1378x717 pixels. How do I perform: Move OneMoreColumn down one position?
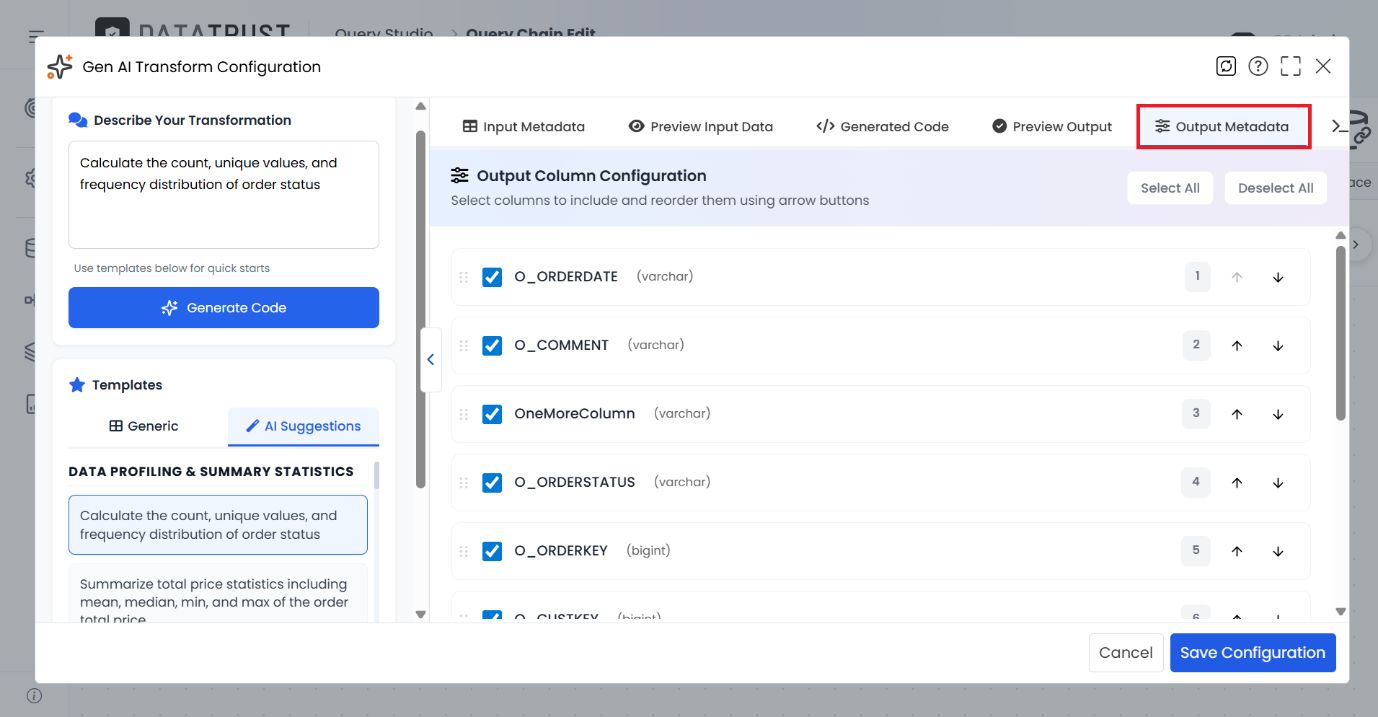1278,414
